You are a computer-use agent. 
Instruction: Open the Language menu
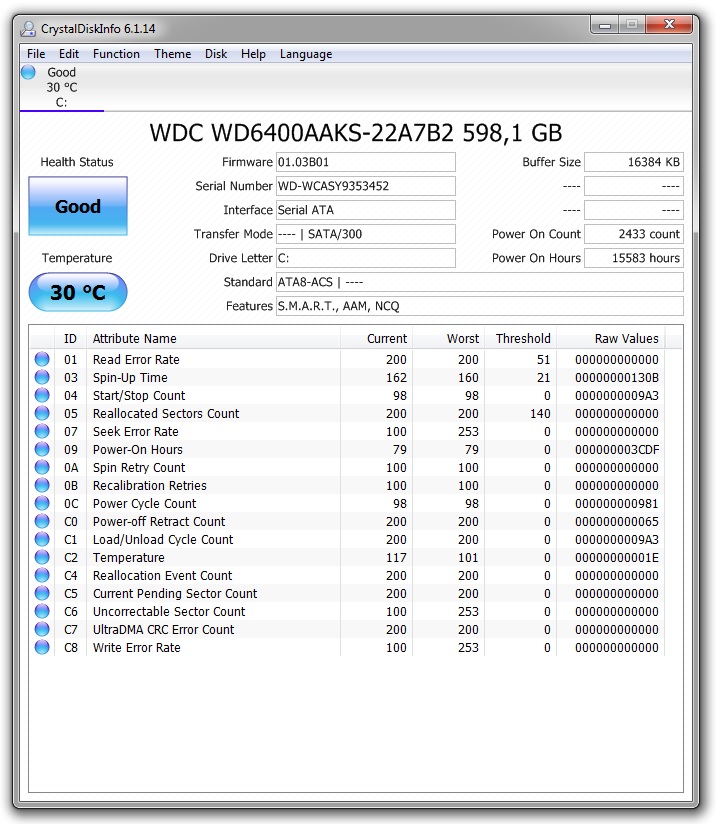click(x=306, y=54)
